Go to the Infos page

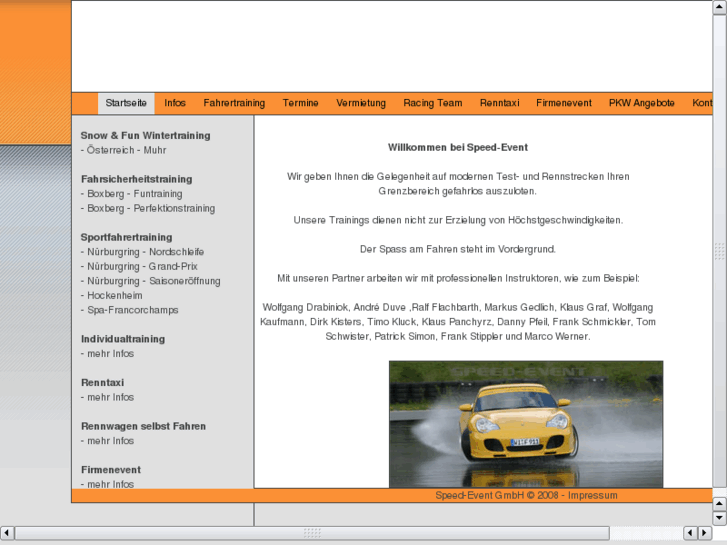coord(175,103)
